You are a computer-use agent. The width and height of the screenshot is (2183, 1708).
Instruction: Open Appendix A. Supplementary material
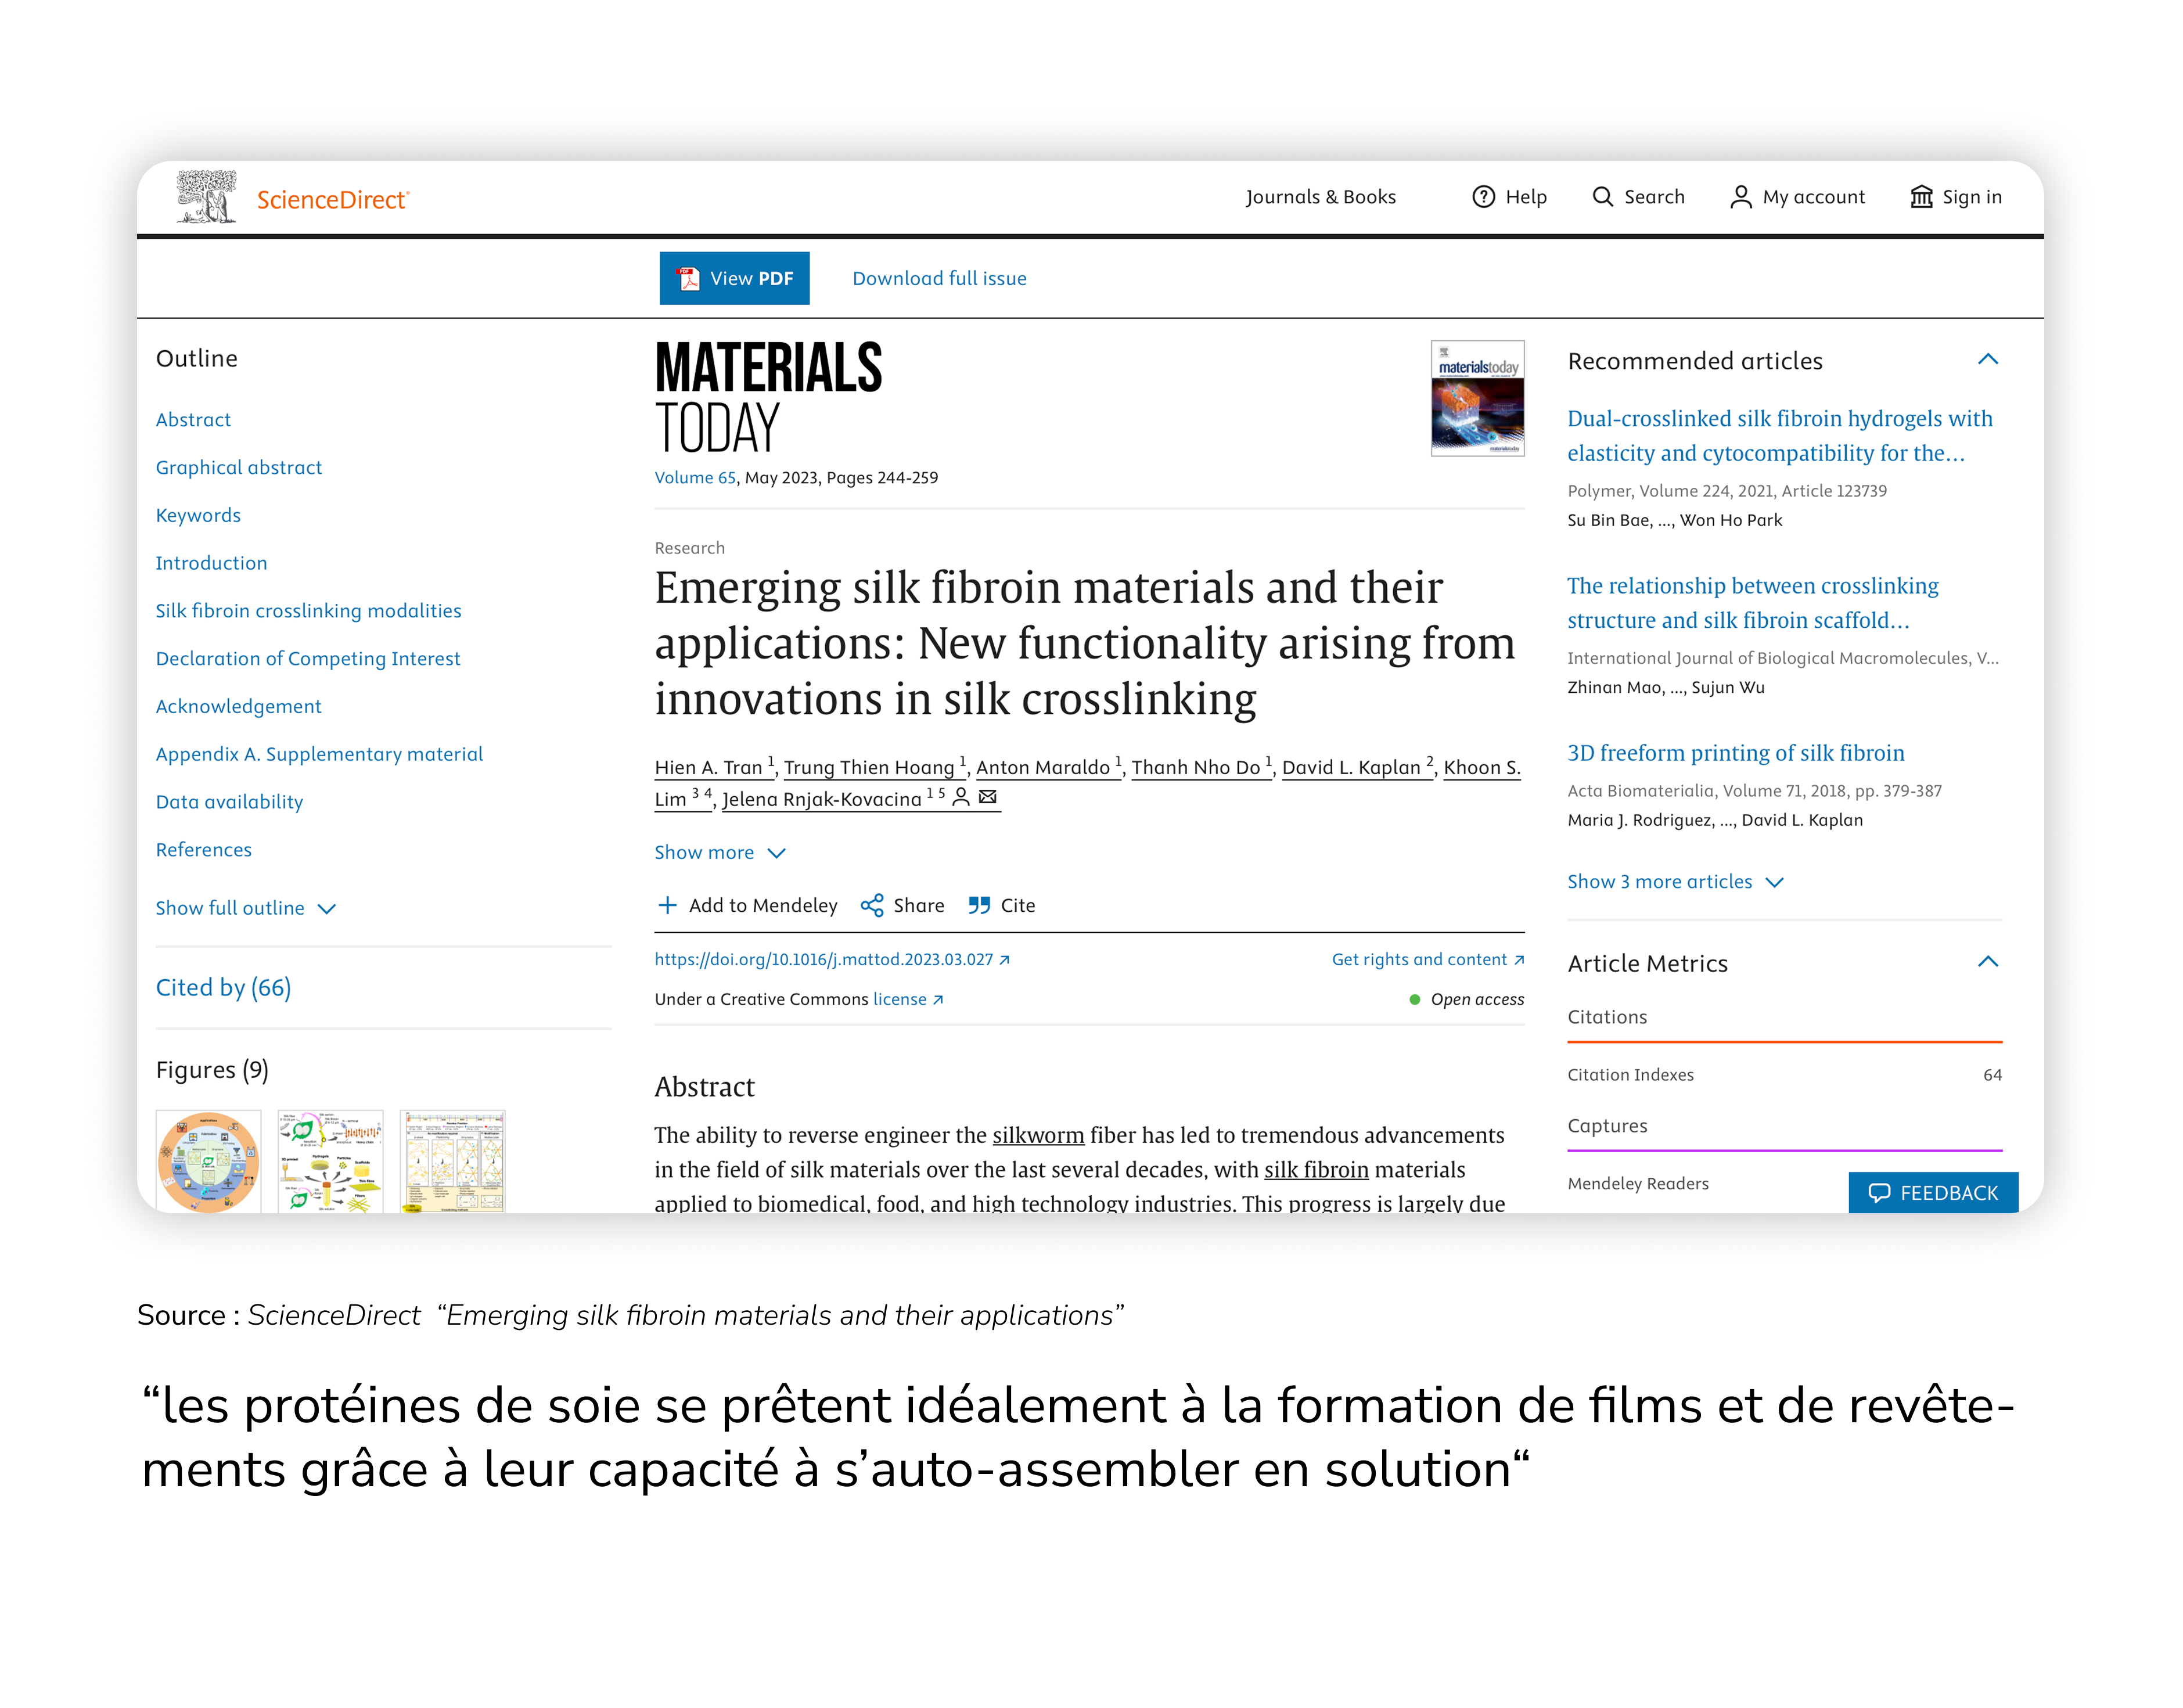(319, 754)
